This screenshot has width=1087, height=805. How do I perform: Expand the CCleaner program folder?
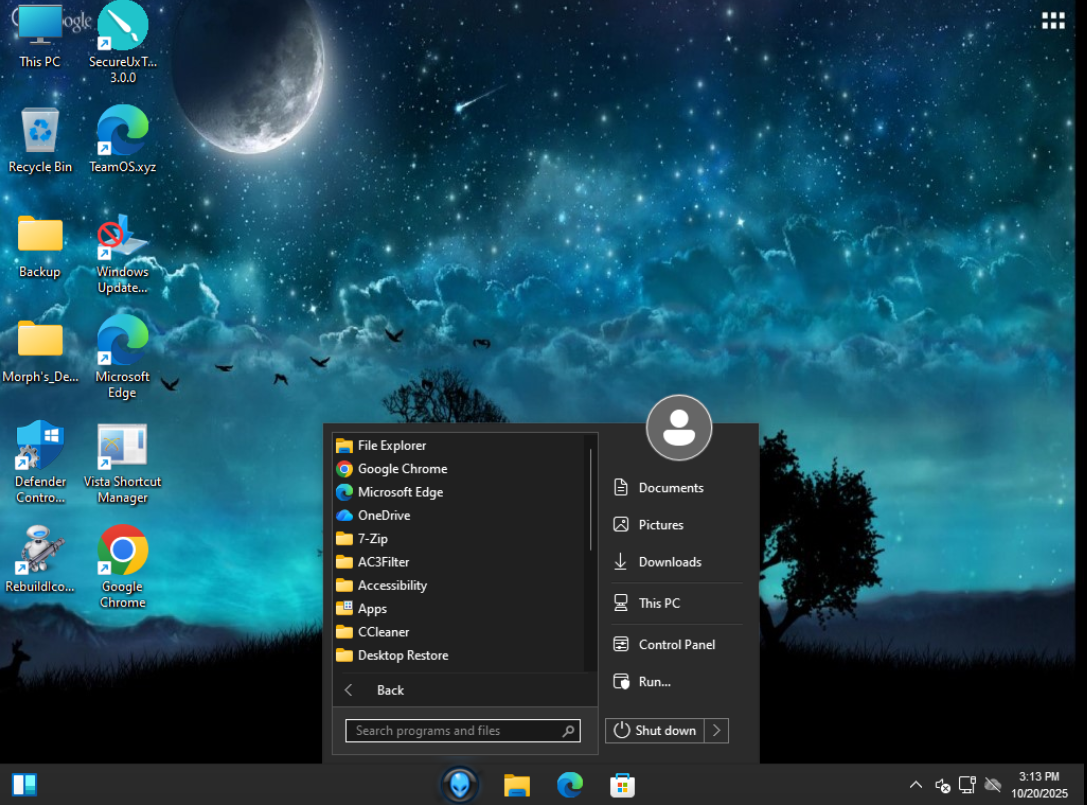[383, 632]
